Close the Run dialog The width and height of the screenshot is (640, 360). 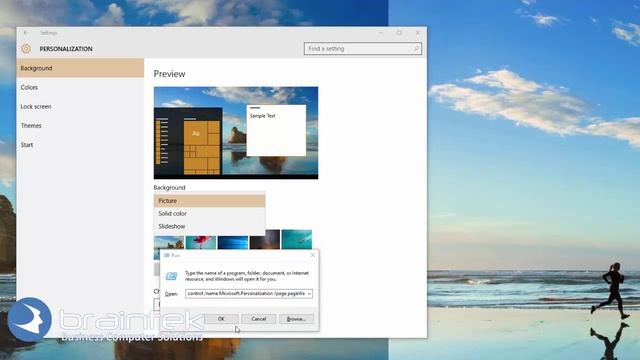[x=313, y=255]
